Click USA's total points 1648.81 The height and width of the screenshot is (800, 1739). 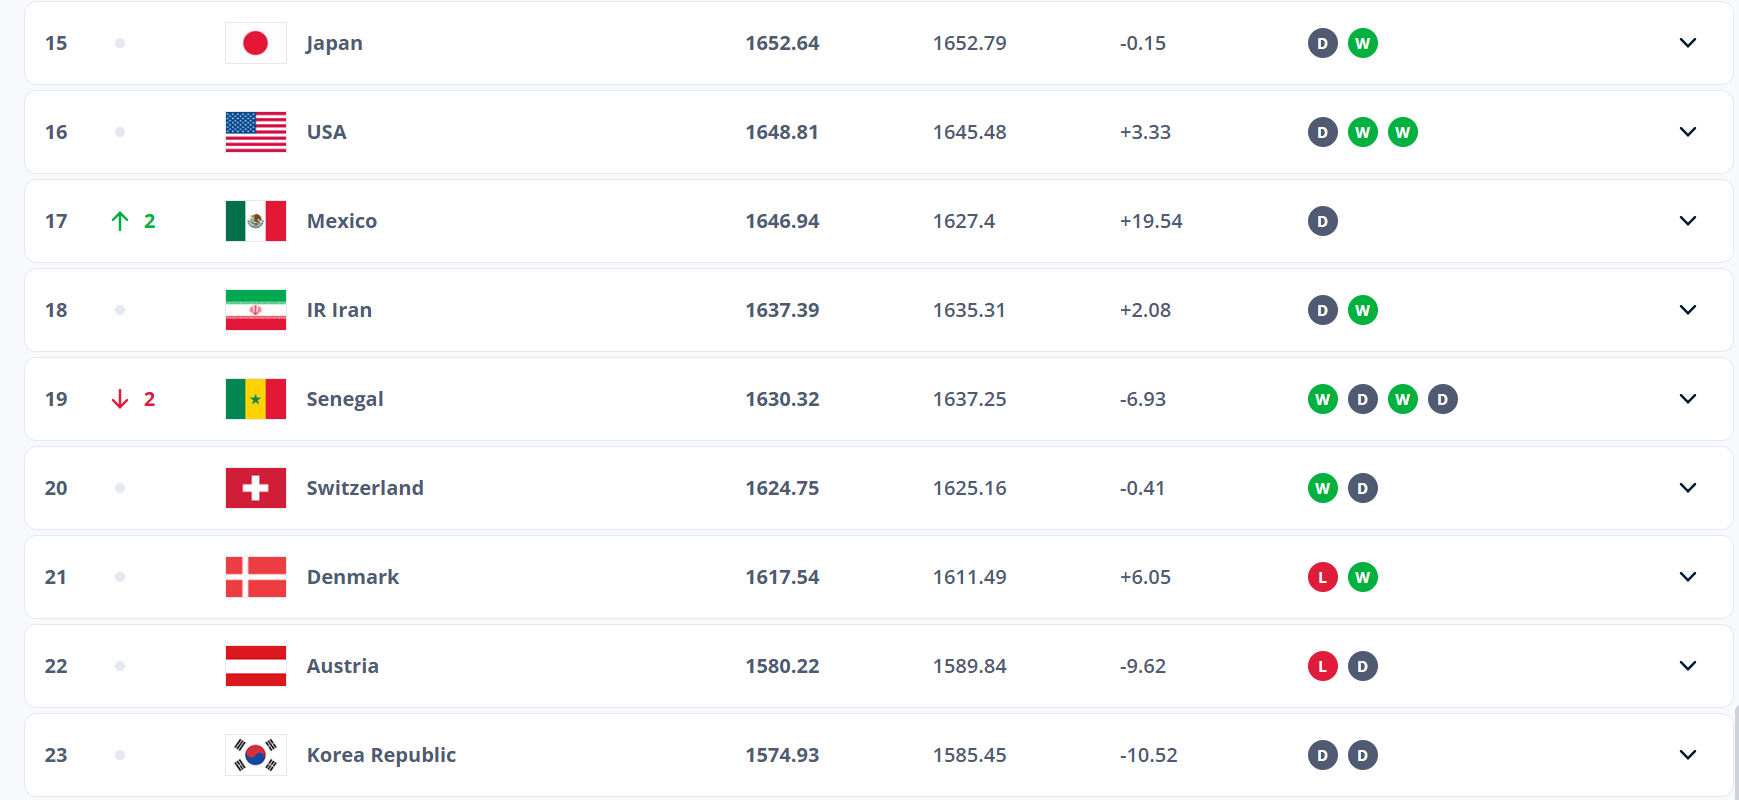tap(782, 132)
